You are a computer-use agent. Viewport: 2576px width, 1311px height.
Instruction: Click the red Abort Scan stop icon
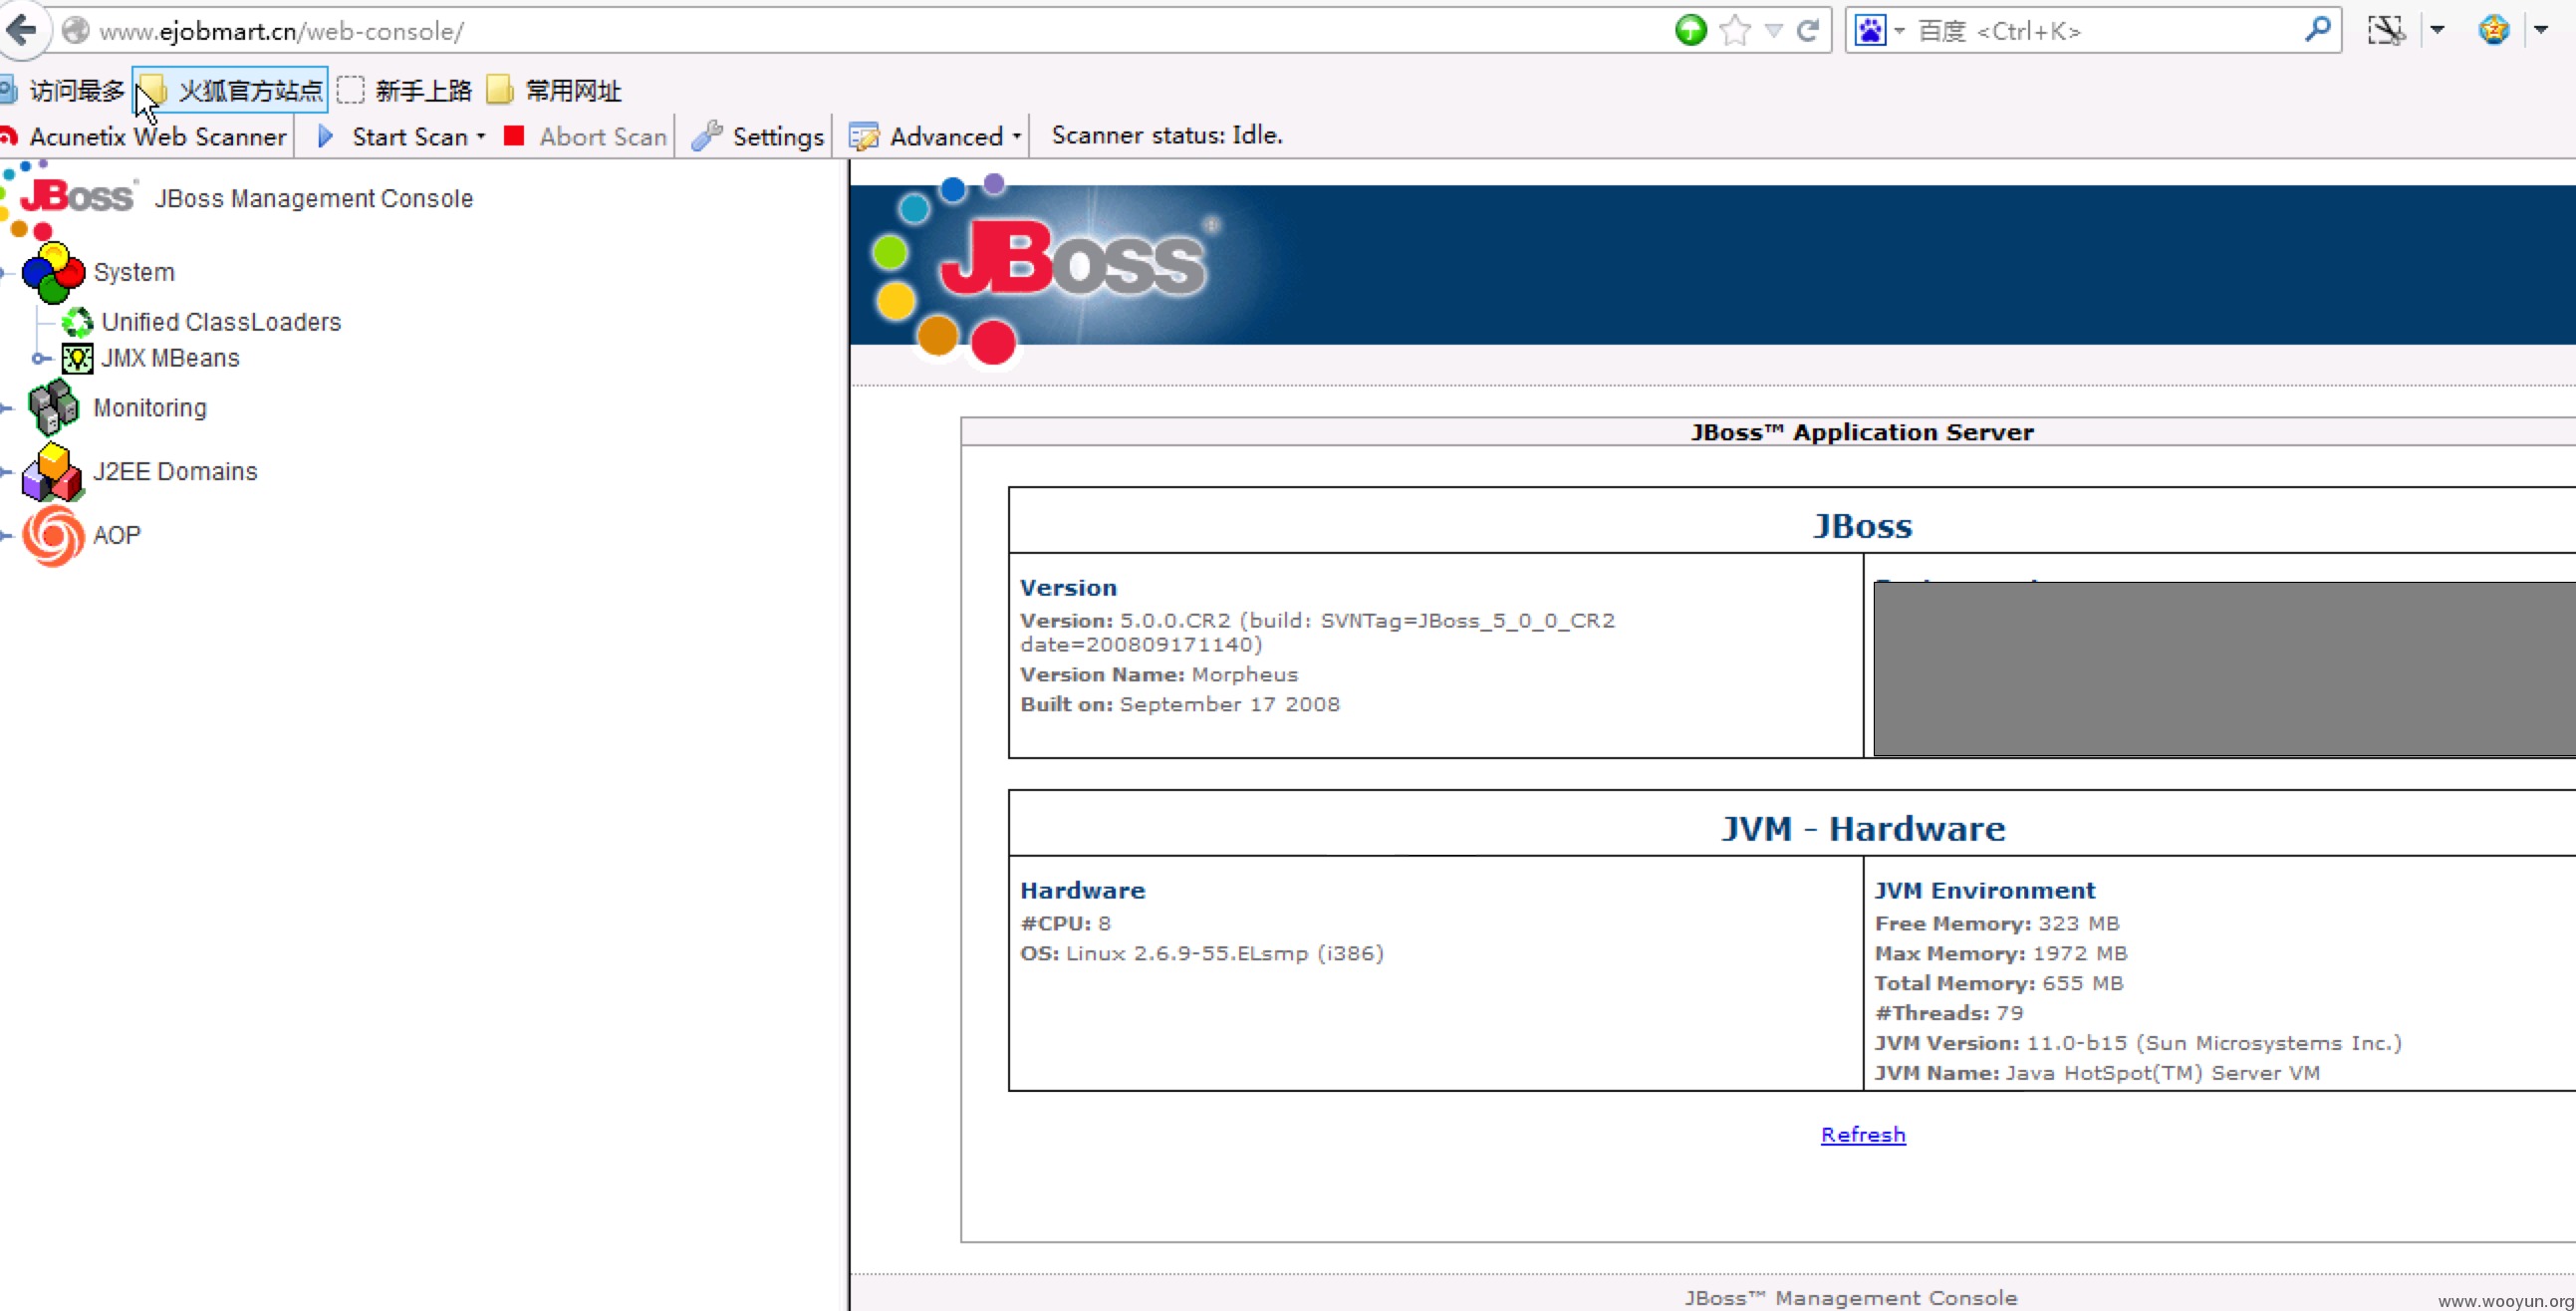(514, 136)
